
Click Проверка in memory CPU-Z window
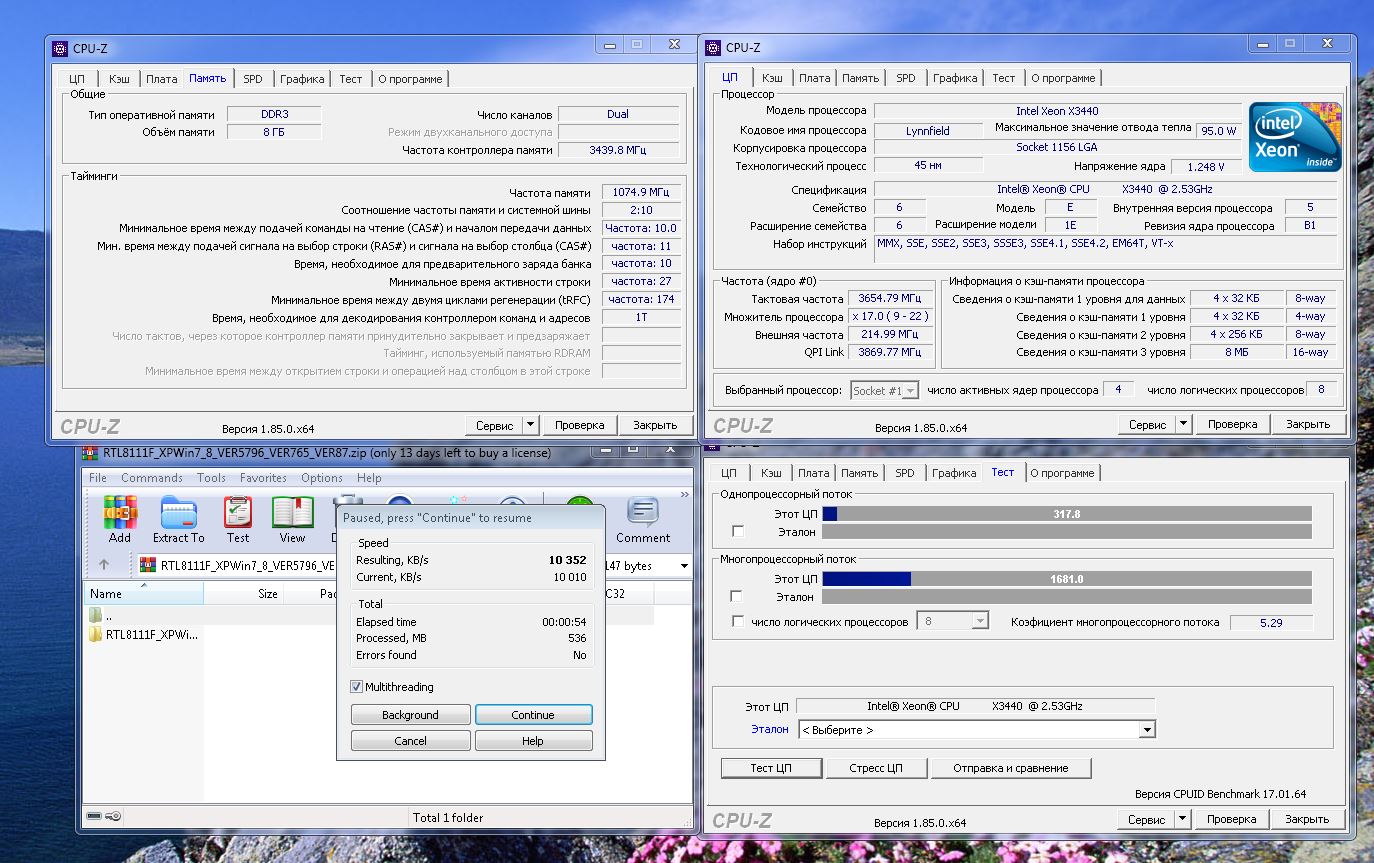tap(580, 425)
